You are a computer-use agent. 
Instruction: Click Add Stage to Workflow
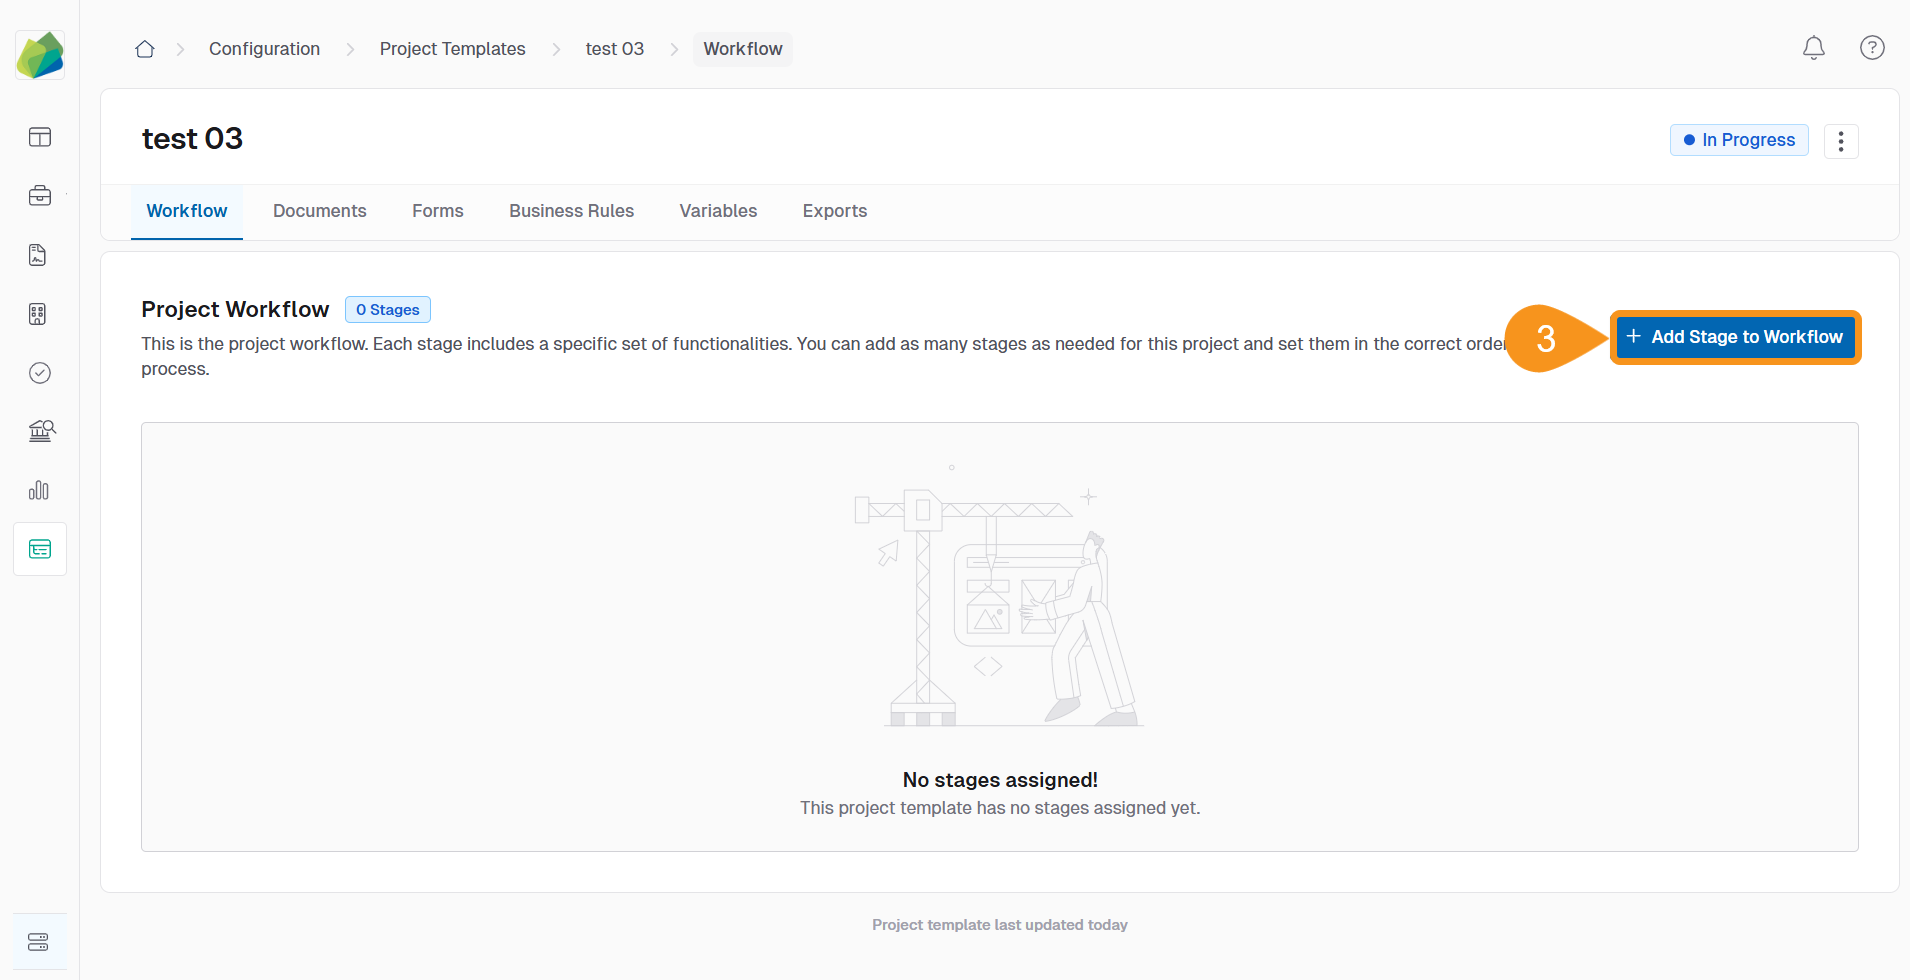pyautogui.click(x=1735, y=337)
